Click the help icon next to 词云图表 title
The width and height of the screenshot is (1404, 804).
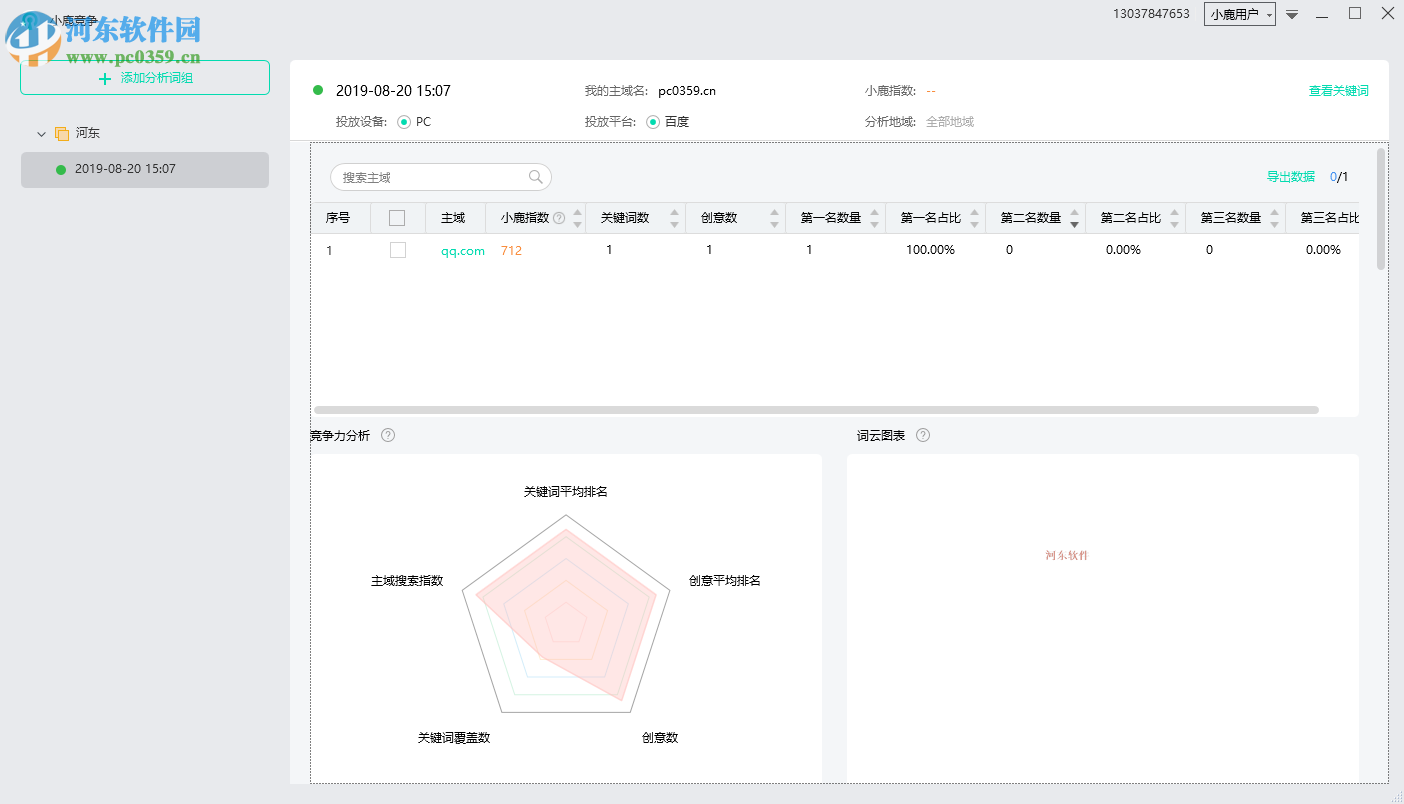coord(922,435)
